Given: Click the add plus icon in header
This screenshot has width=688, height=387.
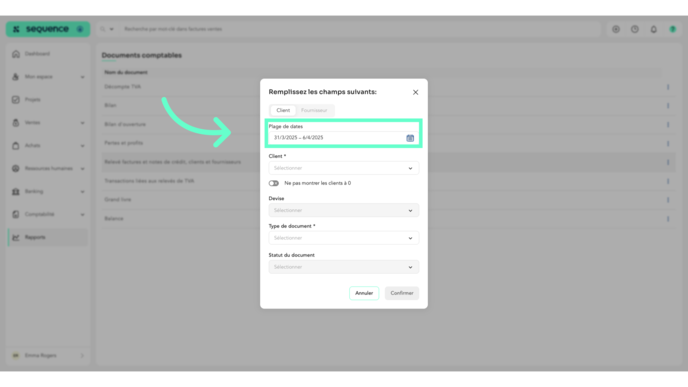Looking at the screenshot, I should pyautogui.click(x=616, y=29).
